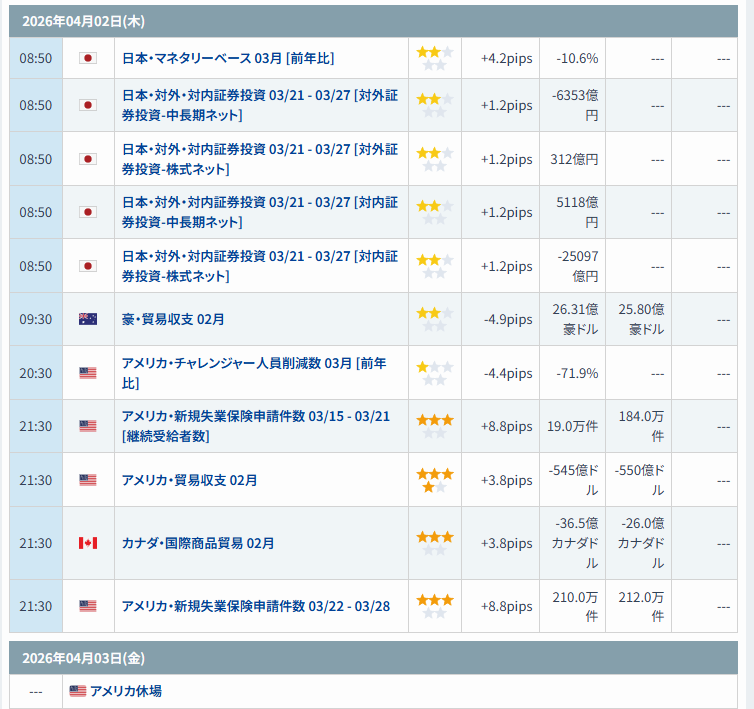Image resolution: width=754 pixels, height=709 pixels.
Task: Open the カナダ・国際商品貿易 02月 link
Action: (x=197, y=543)
